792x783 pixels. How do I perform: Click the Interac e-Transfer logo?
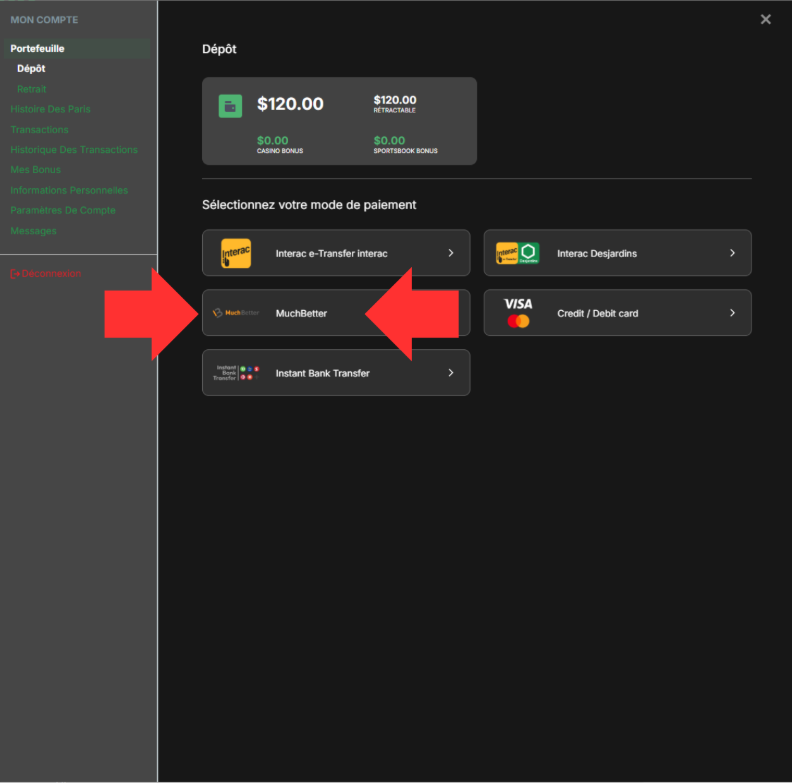[x=236, y=254]
